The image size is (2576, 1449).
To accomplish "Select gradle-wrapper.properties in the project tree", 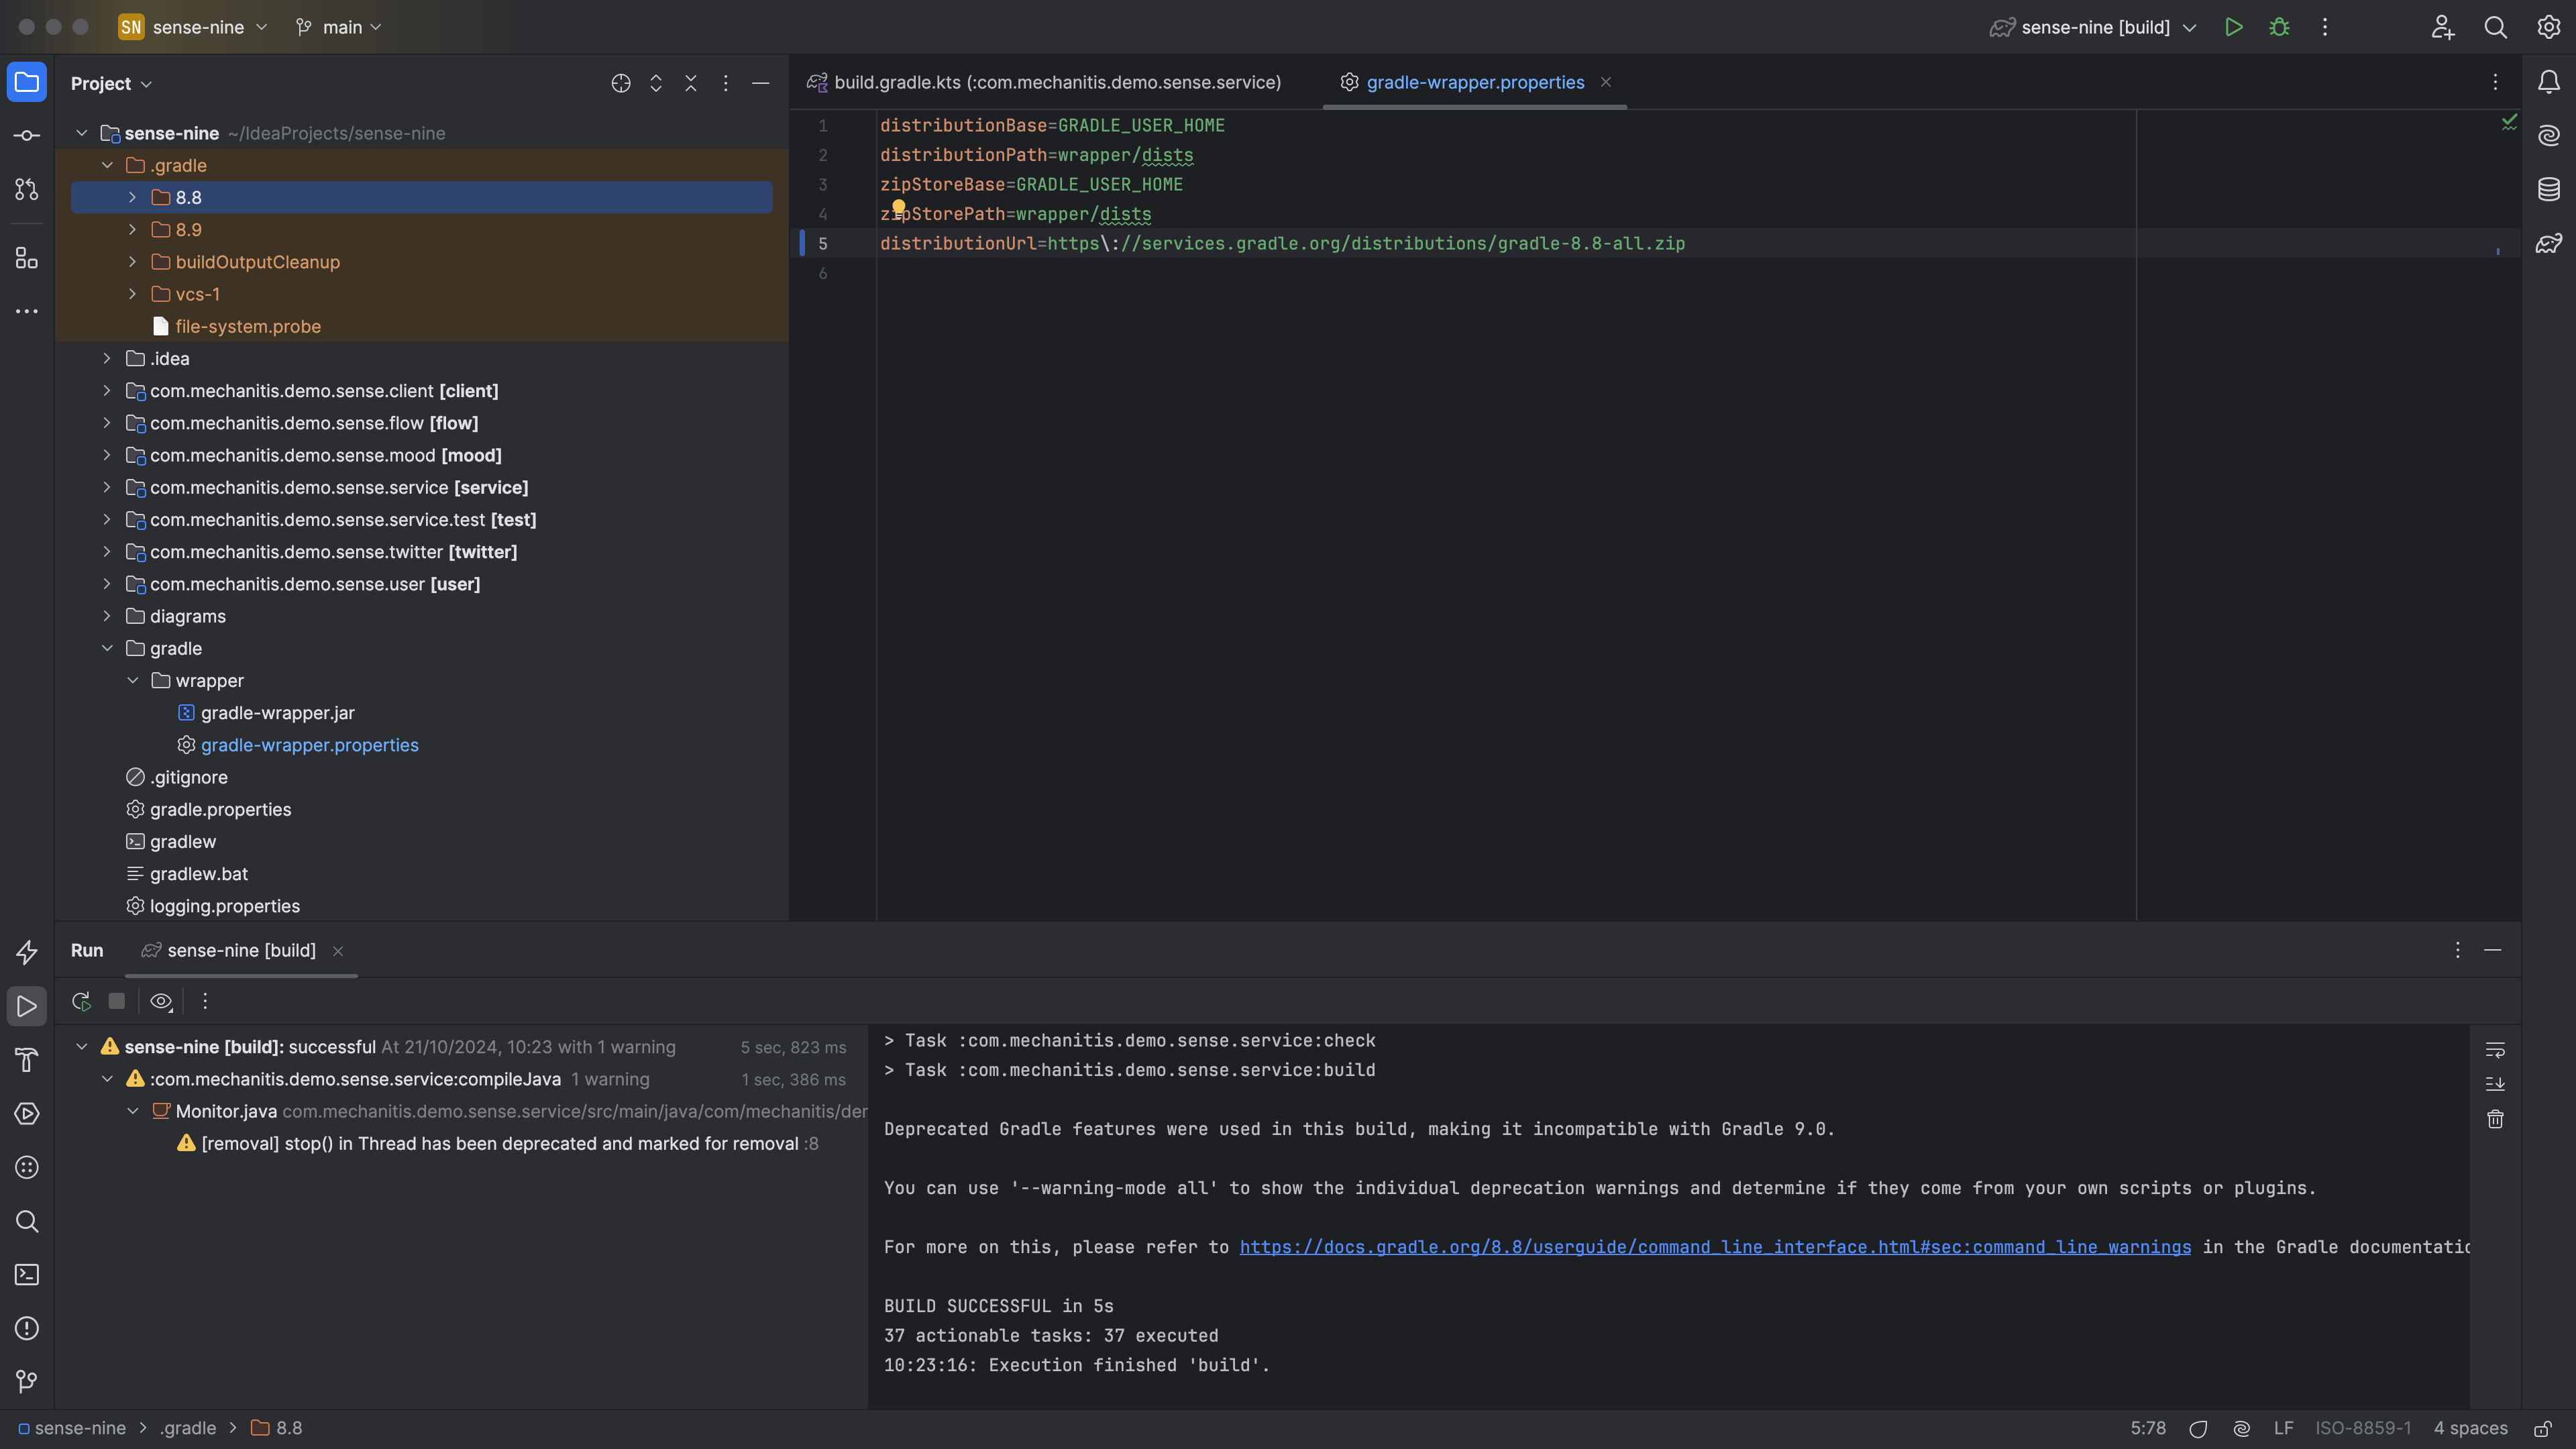I will 309,744.
